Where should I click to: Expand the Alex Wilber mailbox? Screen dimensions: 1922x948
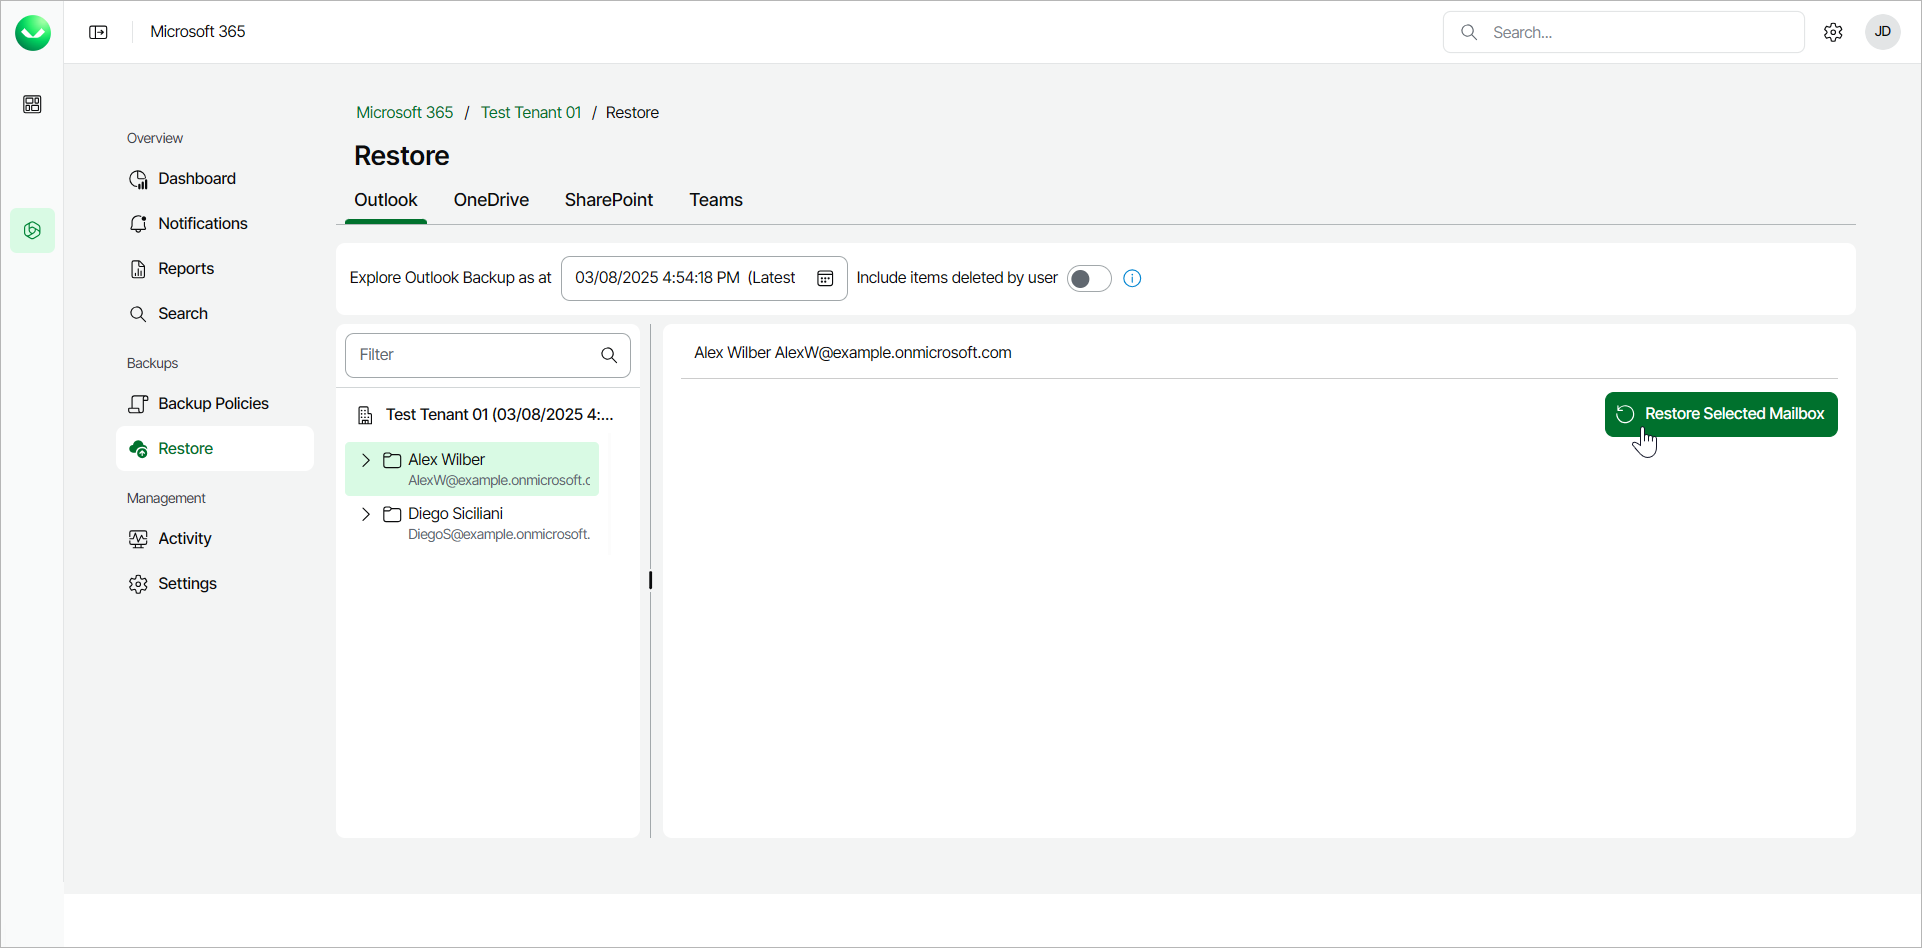coord(366,460)
